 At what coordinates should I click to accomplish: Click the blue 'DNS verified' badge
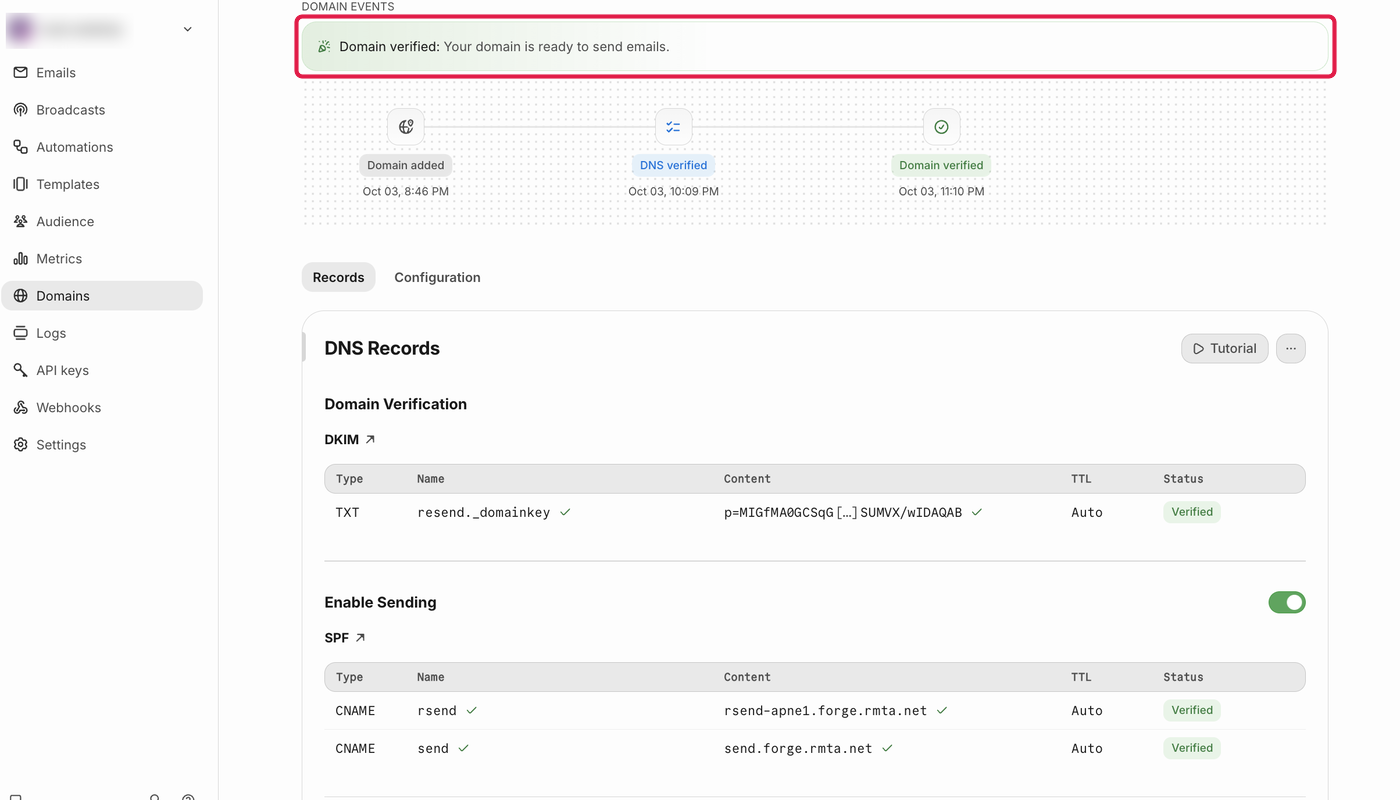pos(673,165)
